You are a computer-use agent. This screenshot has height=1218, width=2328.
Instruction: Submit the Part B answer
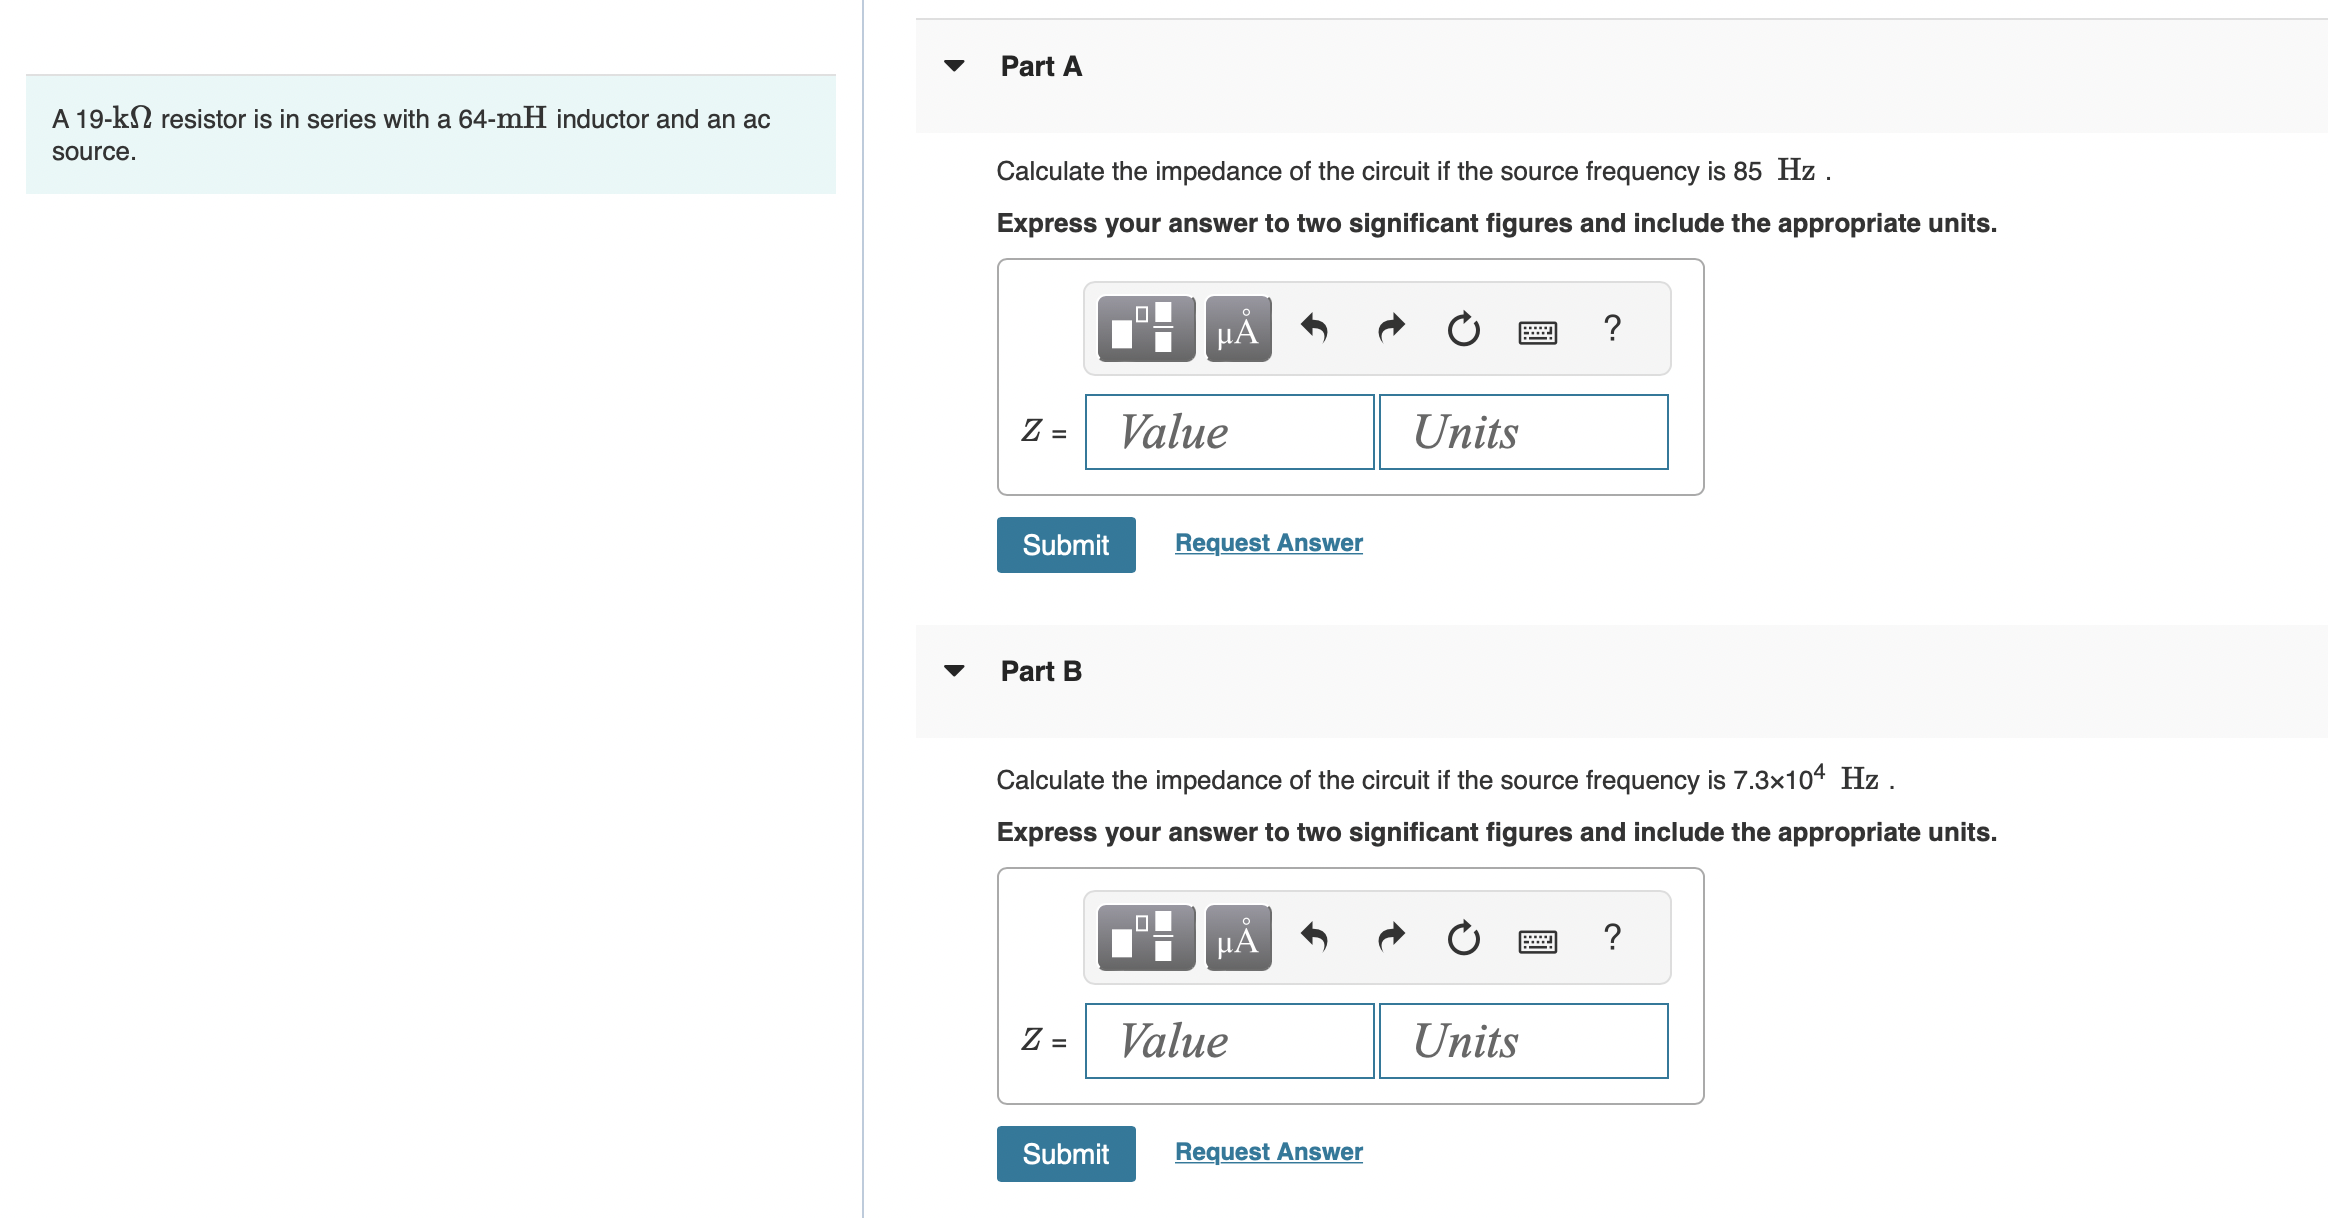(1066, 1154)
